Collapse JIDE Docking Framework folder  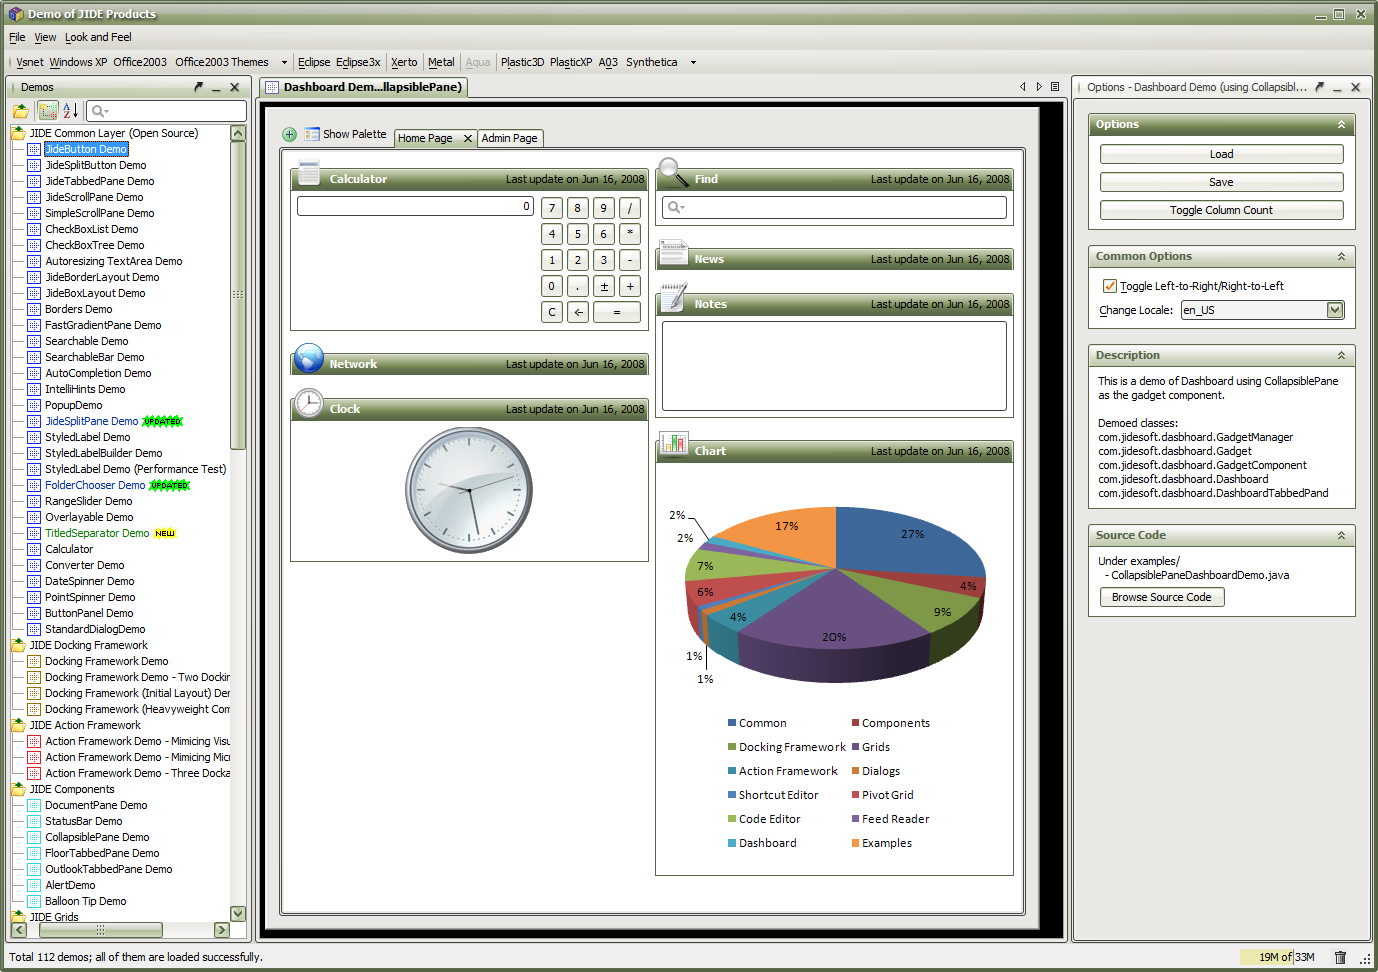click(x=18, y=645)
